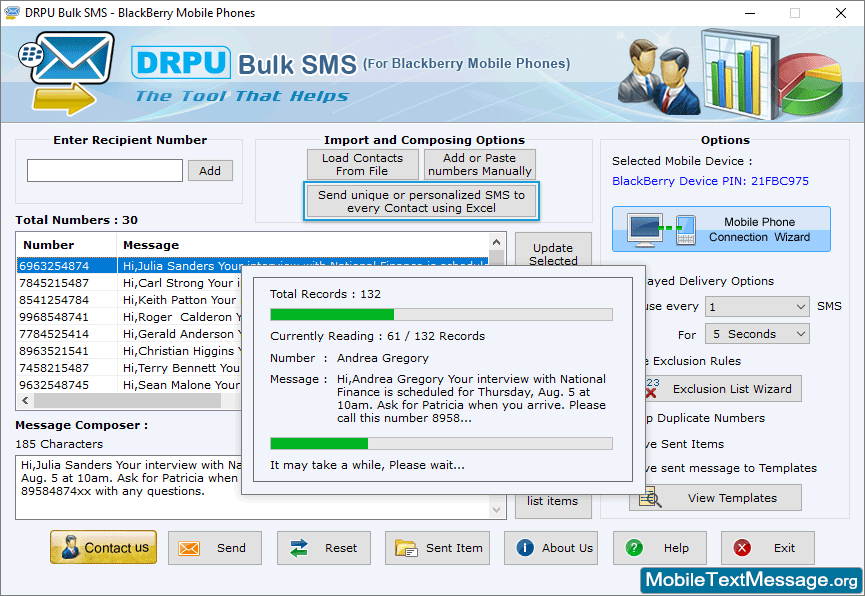Click the Hi,Keith Patton message cell
Image resolution: width=865 pixels, height=596 pixels.
coord(180,300)
